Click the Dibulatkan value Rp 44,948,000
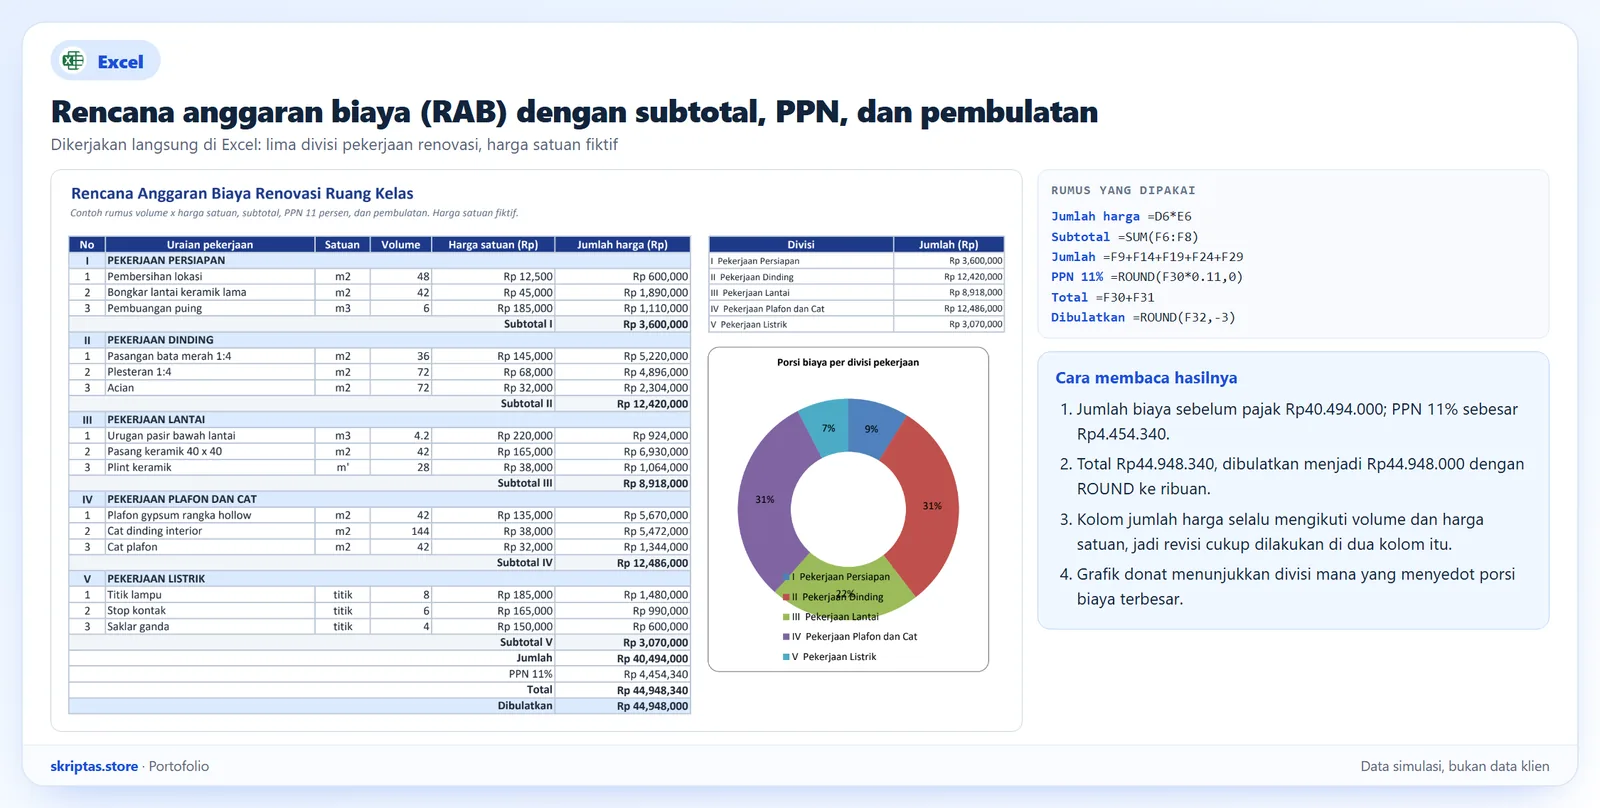 652,706
